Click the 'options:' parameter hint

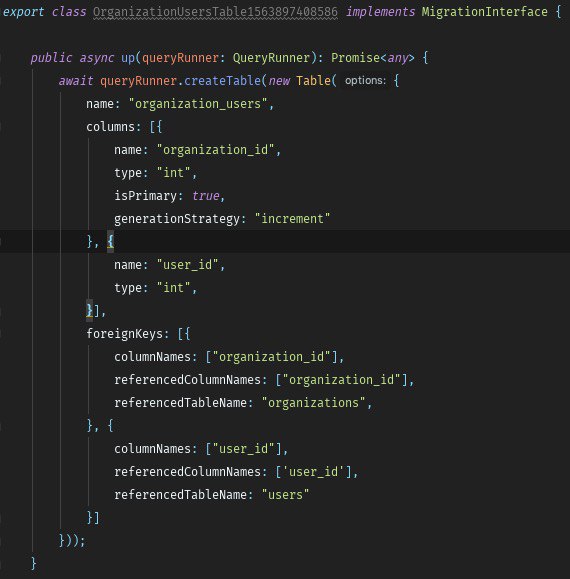click(365, 80)
